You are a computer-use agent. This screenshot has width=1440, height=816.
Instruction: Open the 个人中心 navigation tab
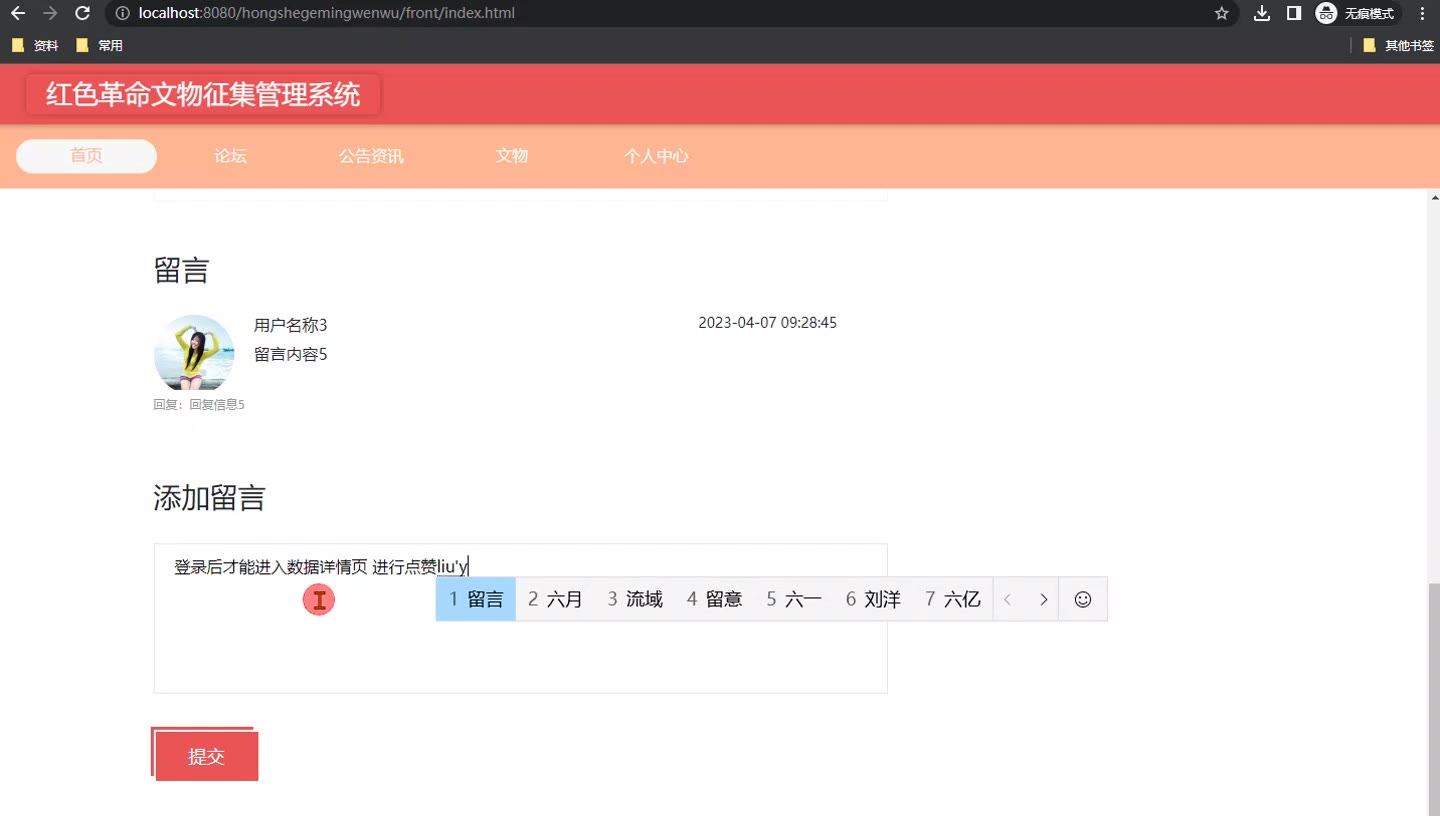pos(656,156)
